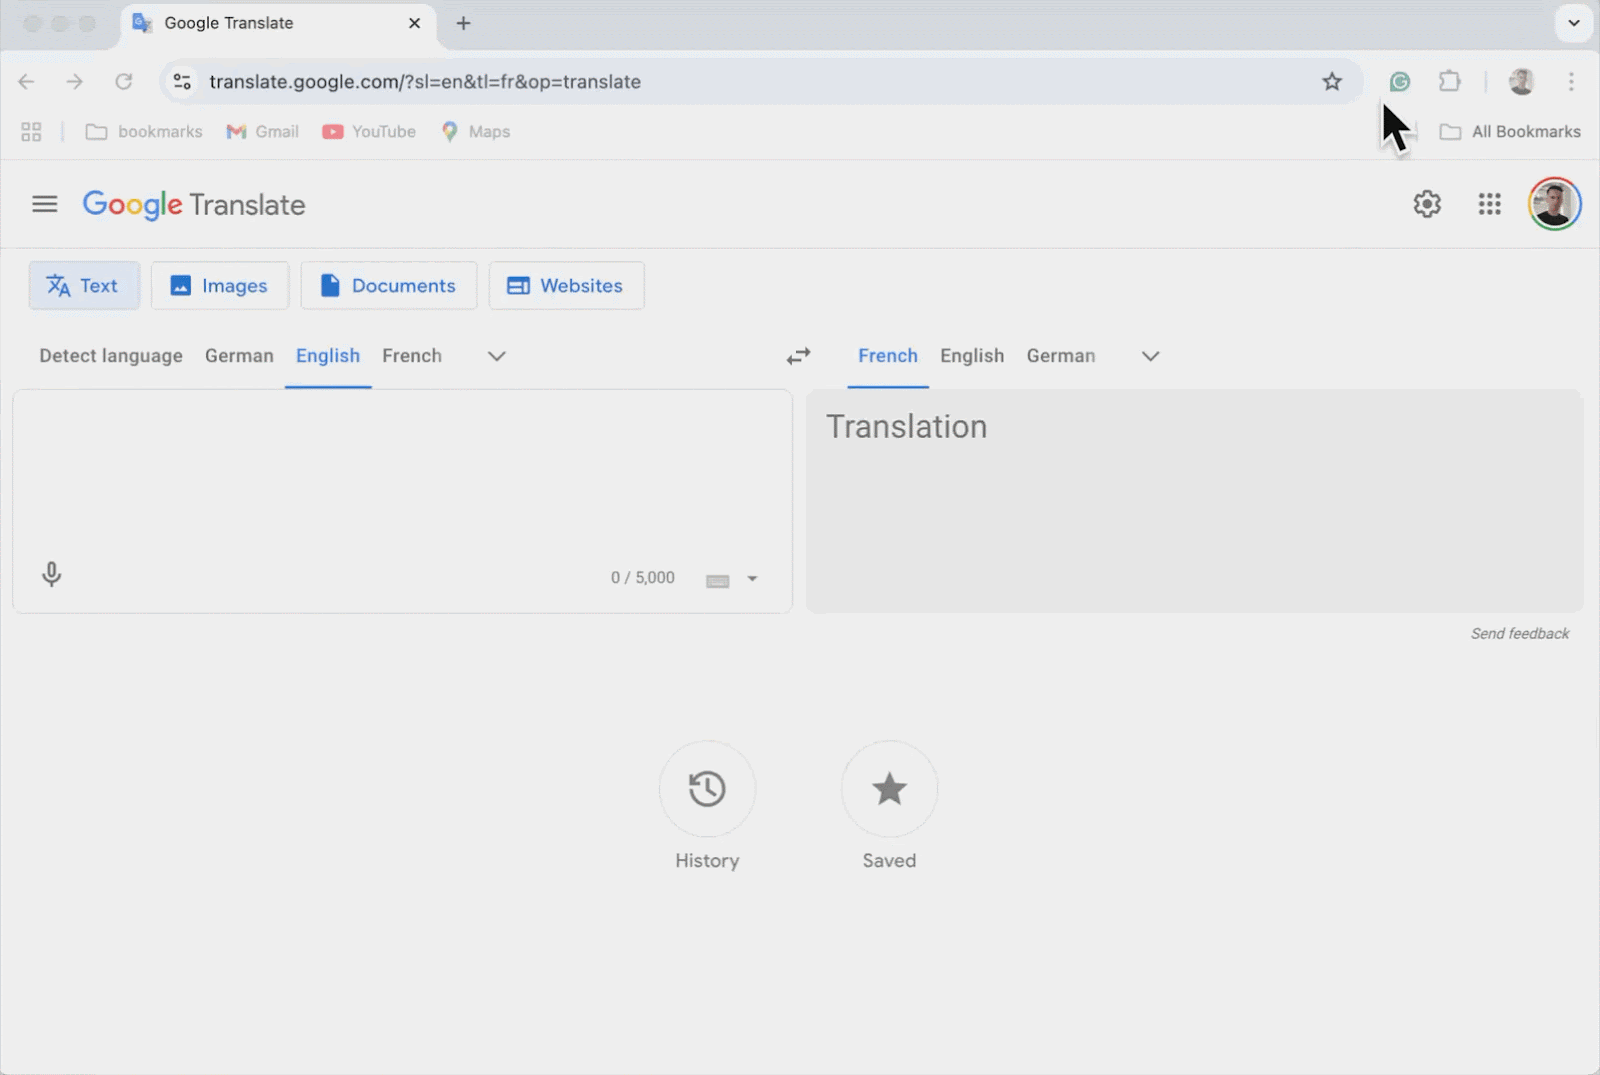Bookmark this page with star icon
Image resolution: width=1600 pixels, height=1075 pixels.
(x=1332, y=82)
